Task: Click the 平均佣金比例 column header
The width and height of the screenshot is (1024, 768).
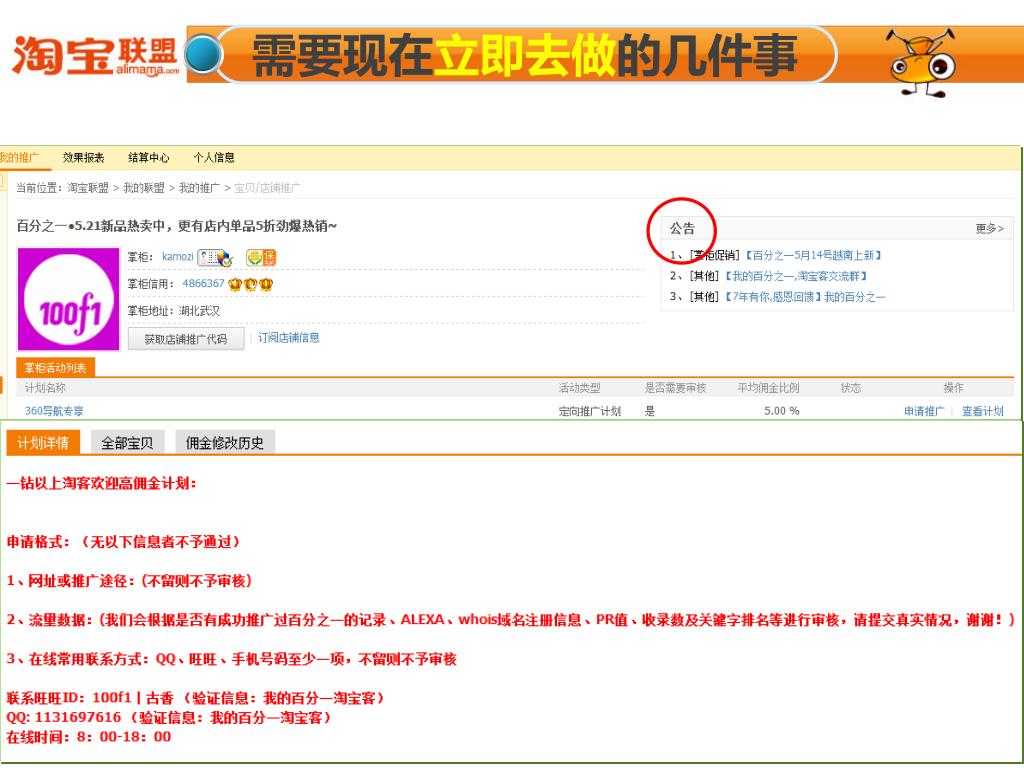Action: 769,388
